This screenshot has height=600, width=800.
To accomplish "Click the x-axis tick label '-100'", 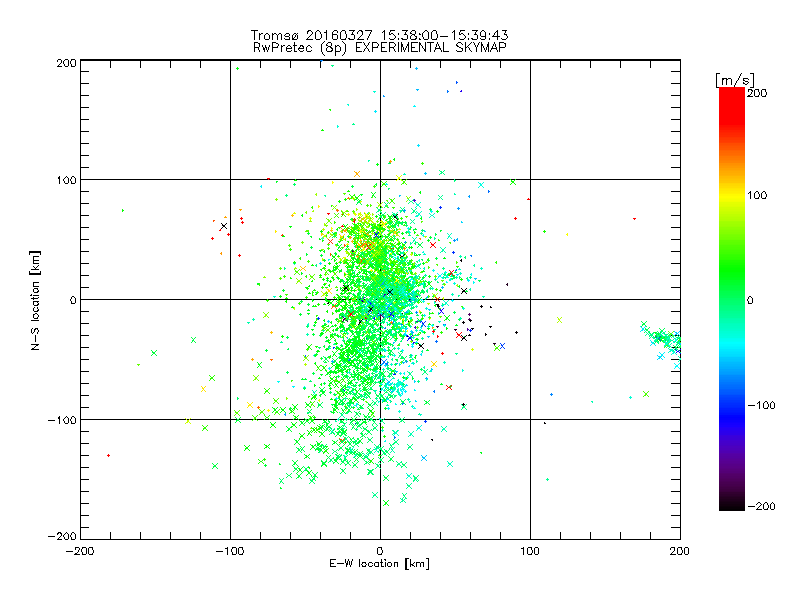I will [230, 551].
